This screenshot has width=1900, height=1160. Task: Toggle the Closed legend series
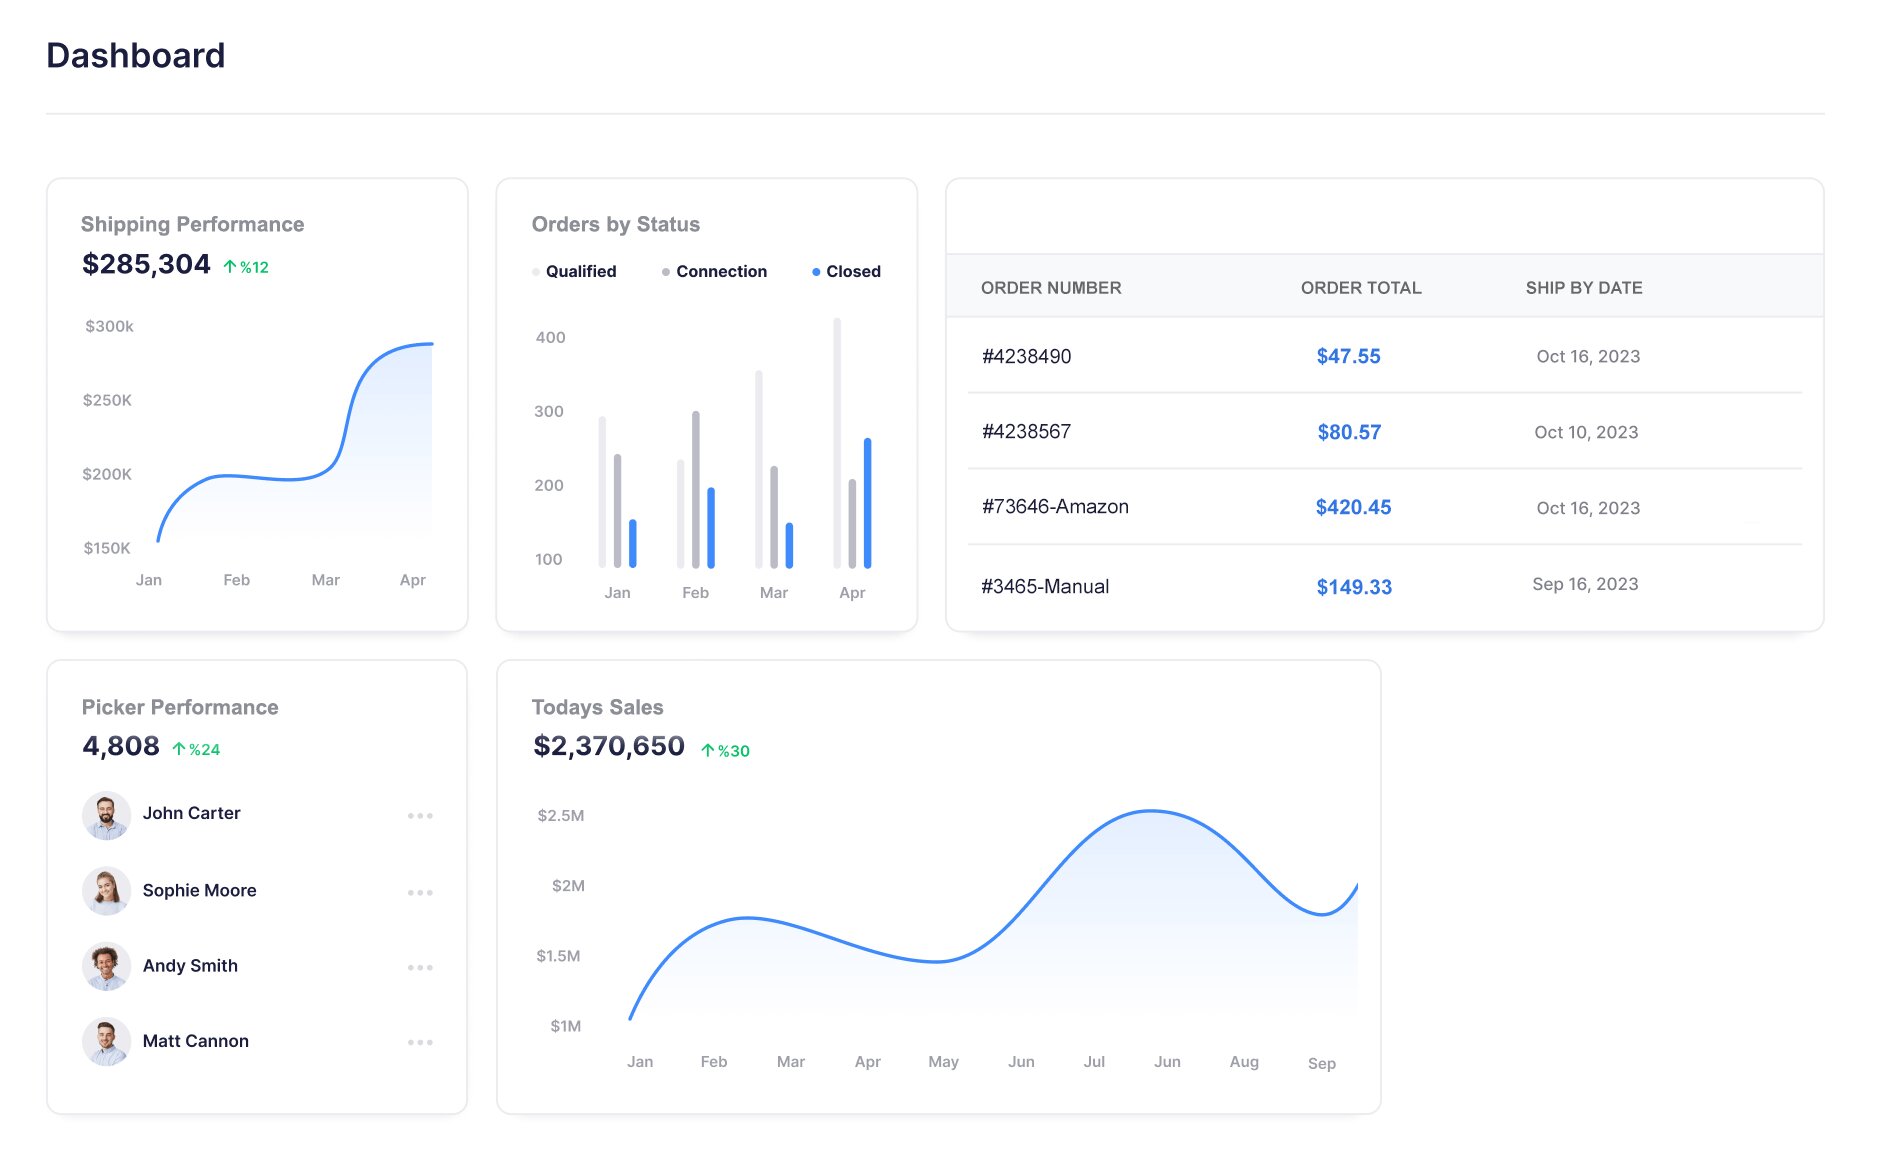click(x=846, y=271)
